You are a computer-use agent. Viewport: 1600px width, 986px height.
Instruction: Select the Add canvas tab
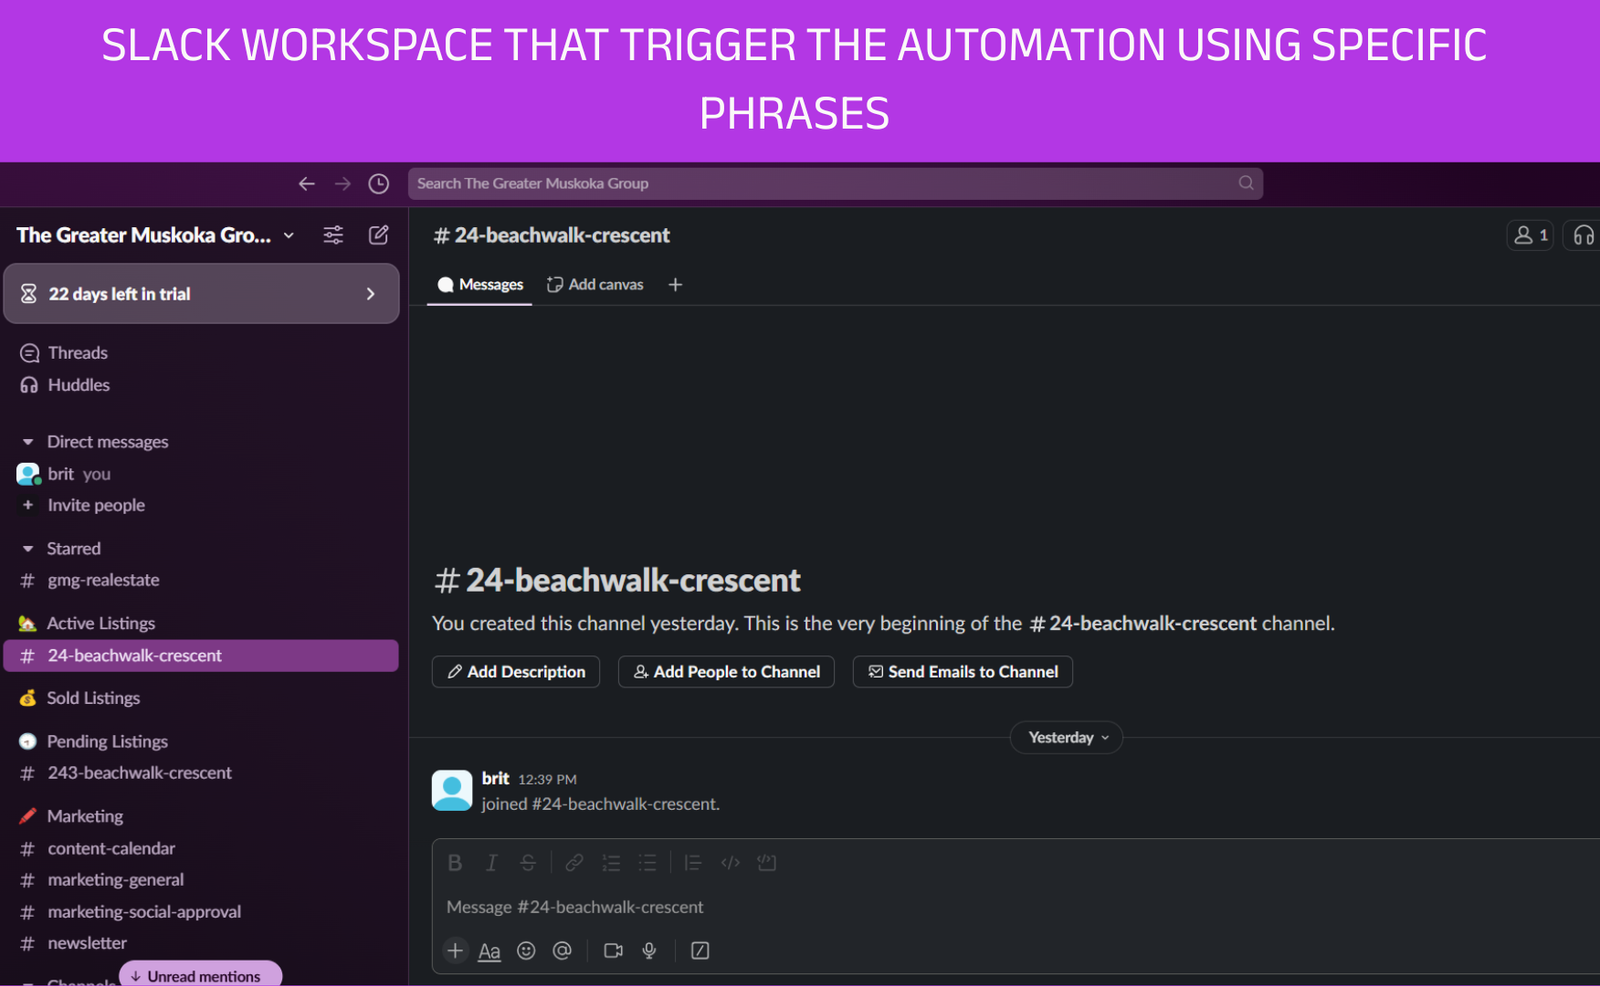point(596,285)
